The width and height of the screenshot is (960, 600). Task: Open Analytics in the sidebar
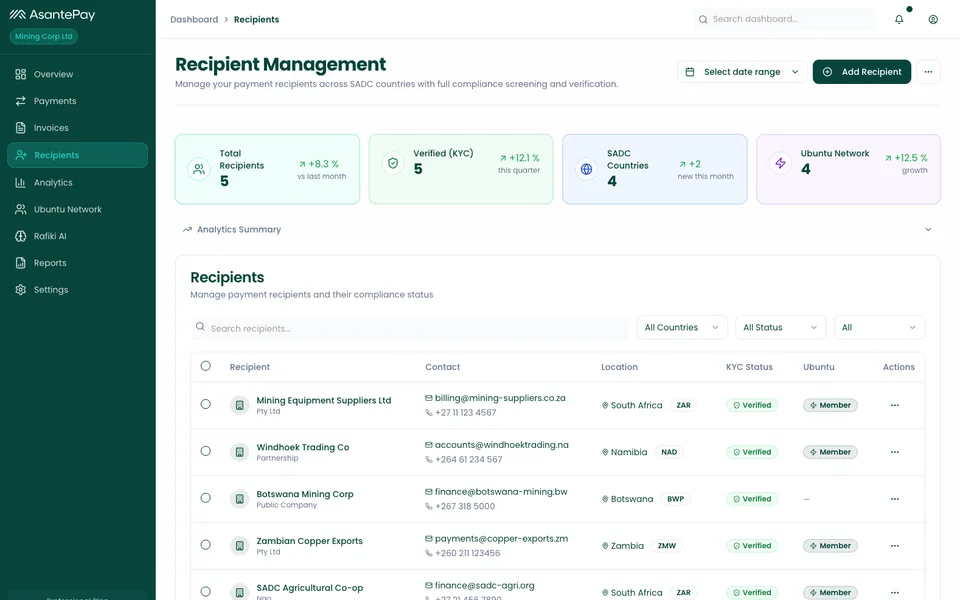click(x=77, y=182)
